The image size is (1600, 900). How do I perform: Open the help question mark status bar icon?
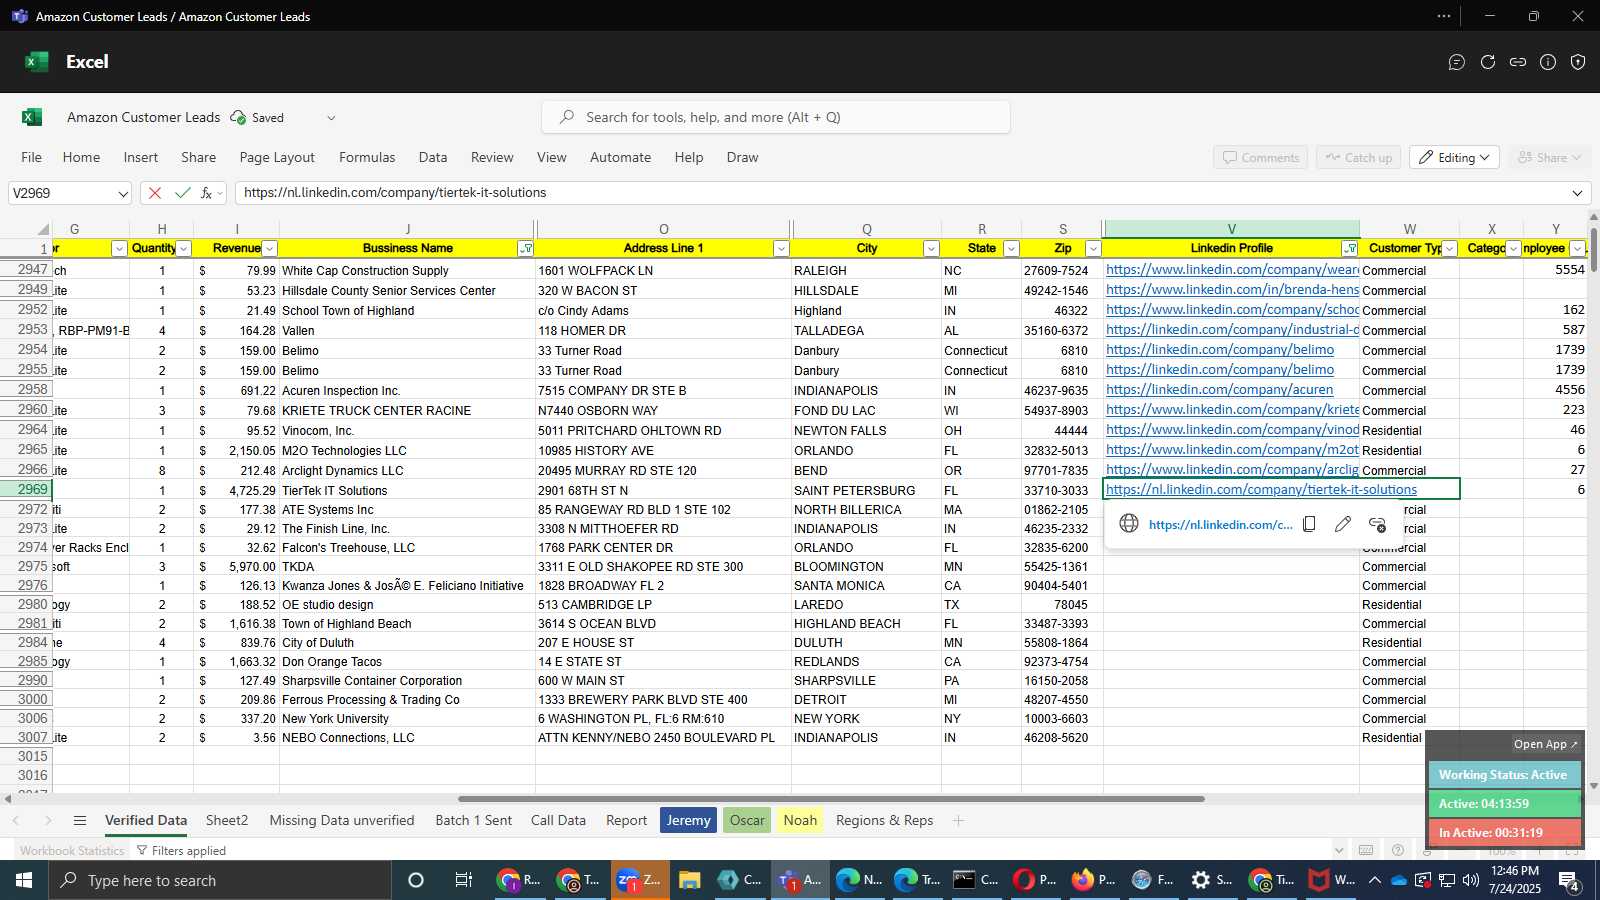pyautogui.click(x=1398, y=850)
